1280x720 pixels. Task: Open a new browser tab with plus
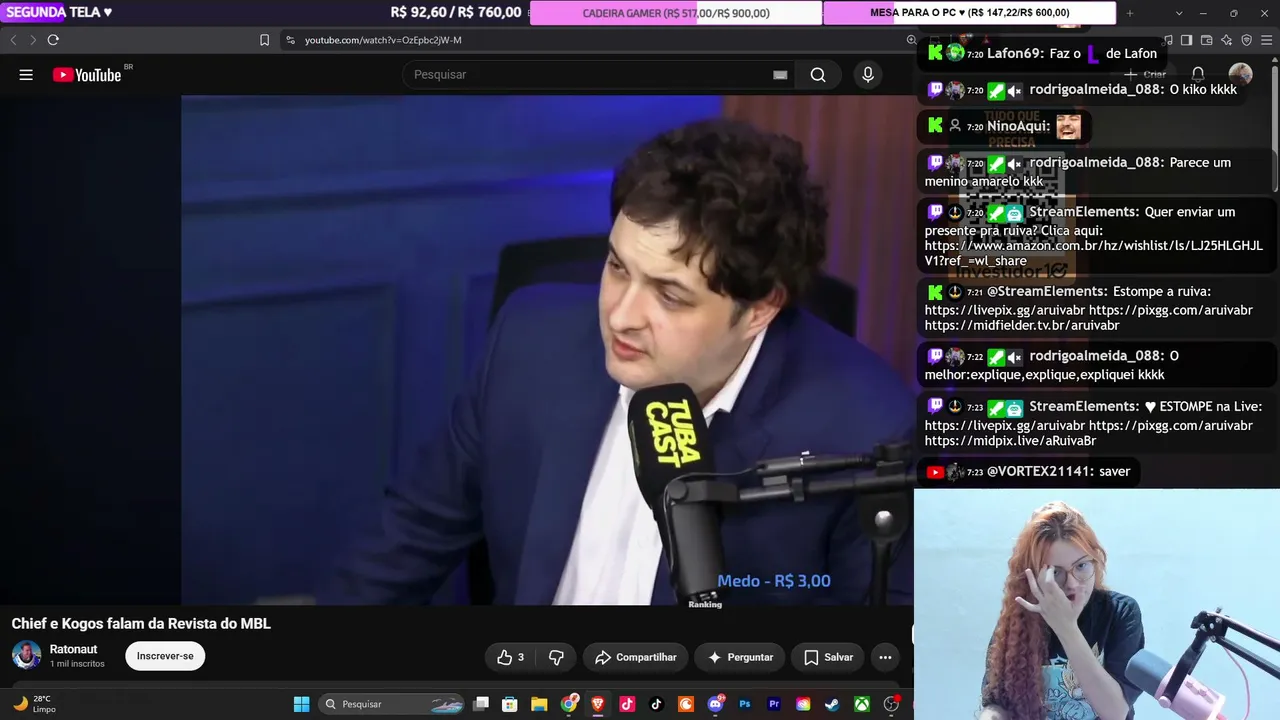click(x=1130, y=13)
